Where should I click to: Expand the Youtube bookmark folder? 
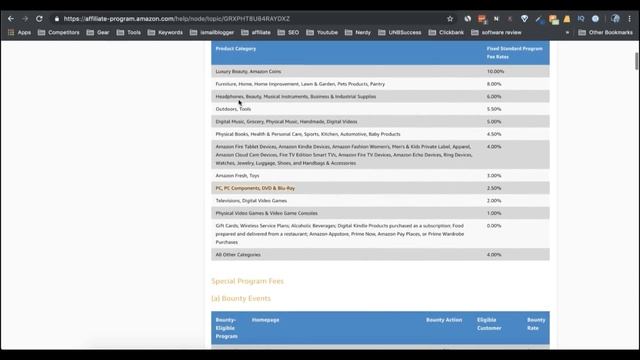coord(322,32)
